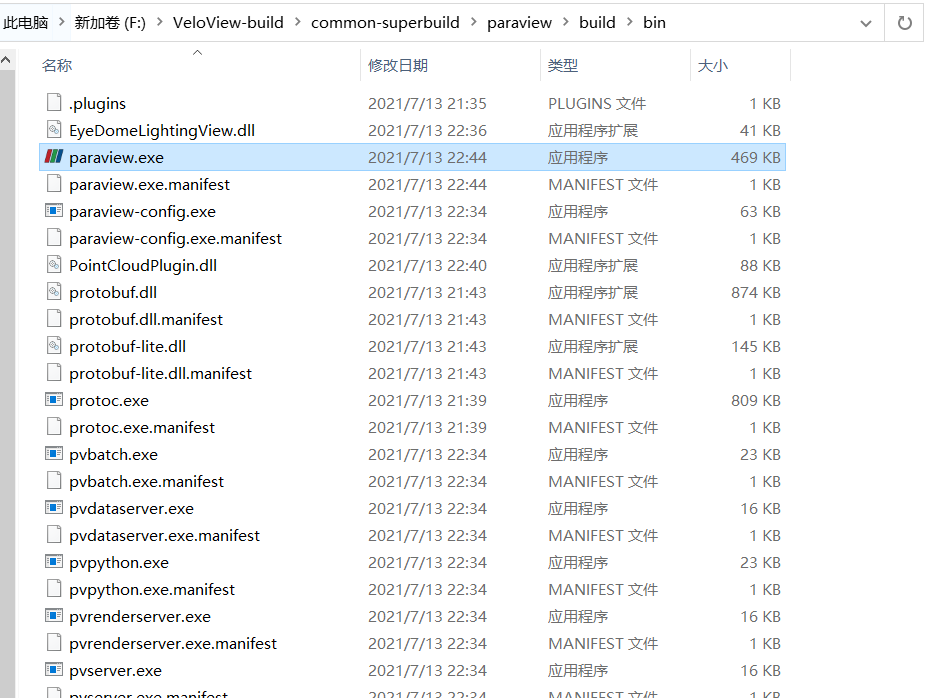Expand chevron after common-superbuild breadcrumb

[x=474, y=23]
